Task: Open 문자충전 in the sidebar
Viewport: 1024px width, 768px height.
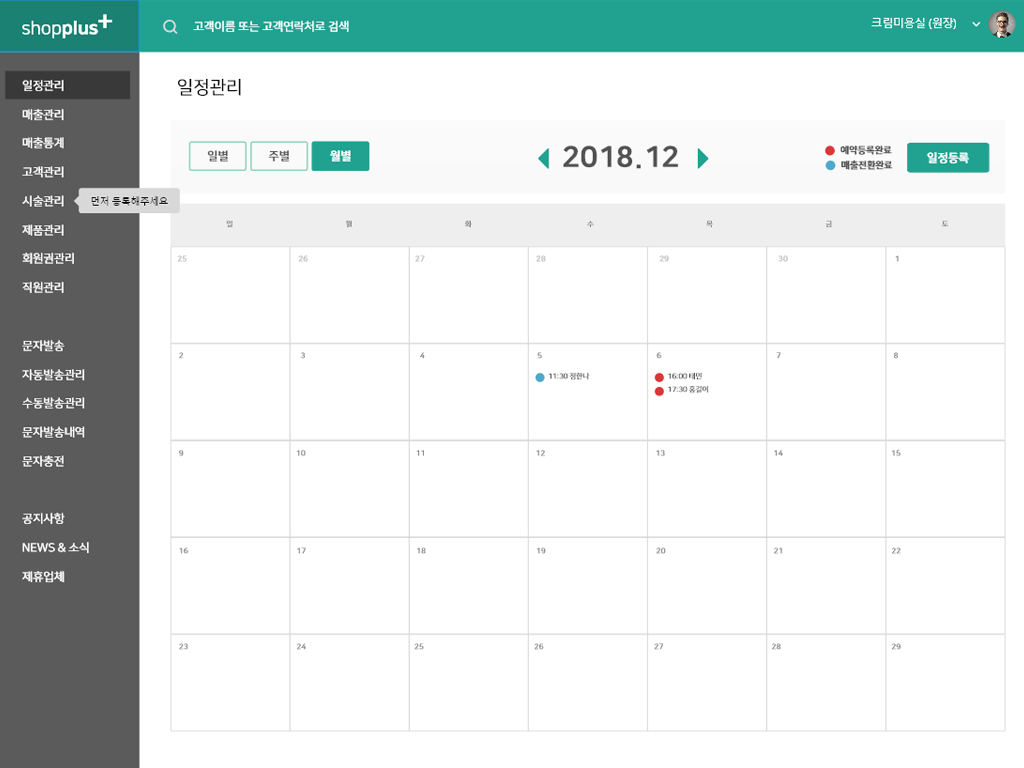Action: click(43, 461)
